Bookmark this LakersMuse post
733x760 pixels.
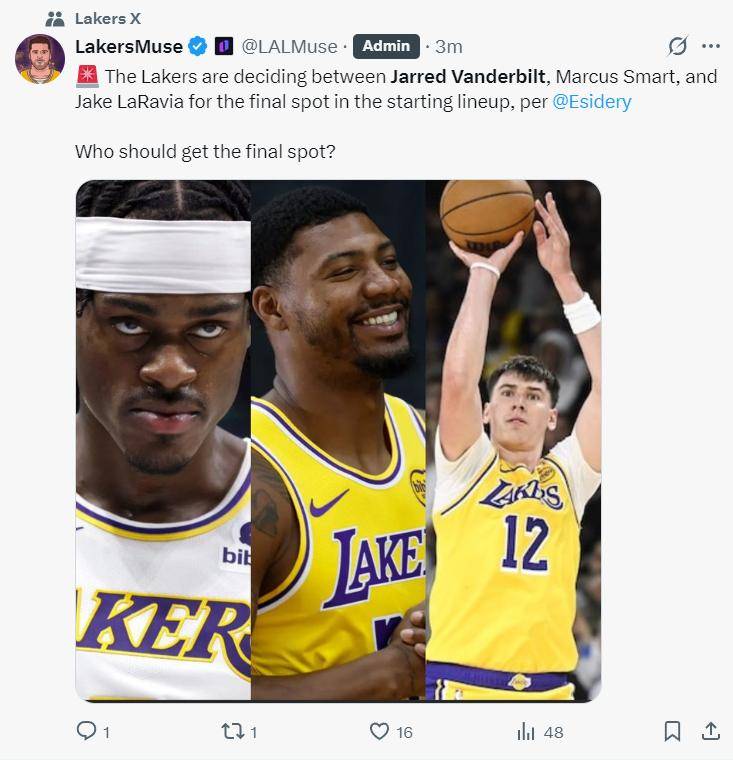click(x=672, y=731)
